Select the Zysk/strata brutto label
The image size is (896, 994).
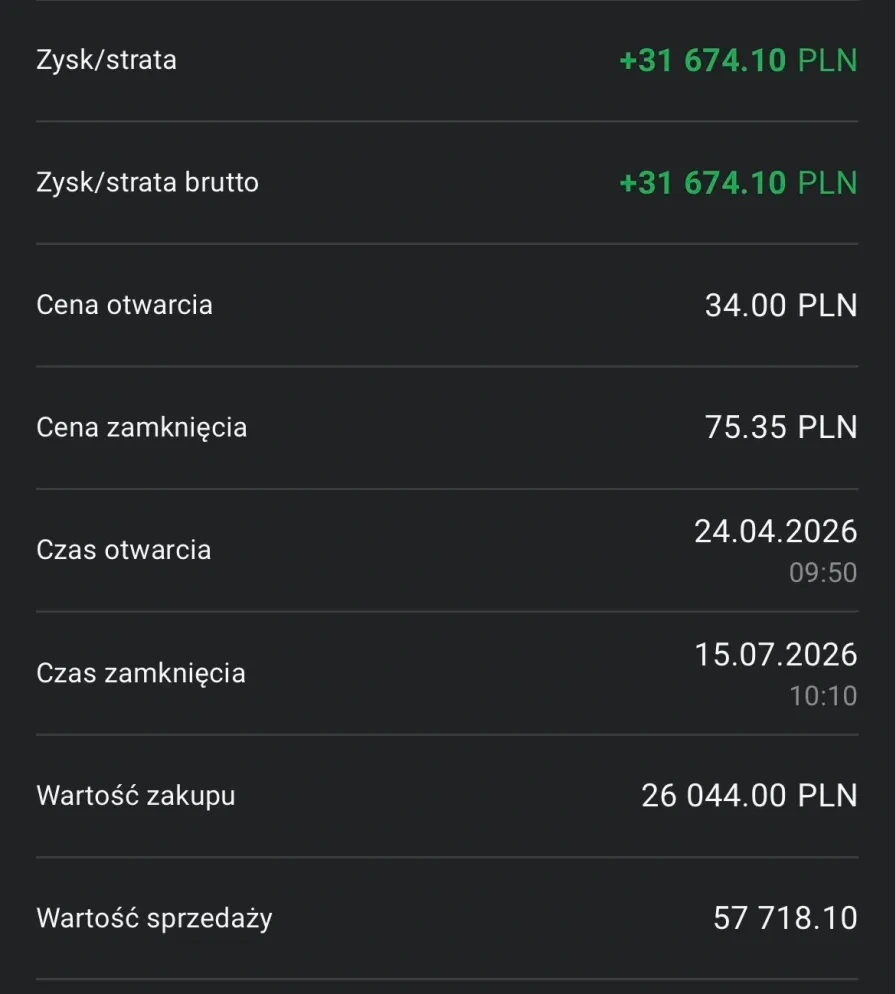[x=147, y=183]
